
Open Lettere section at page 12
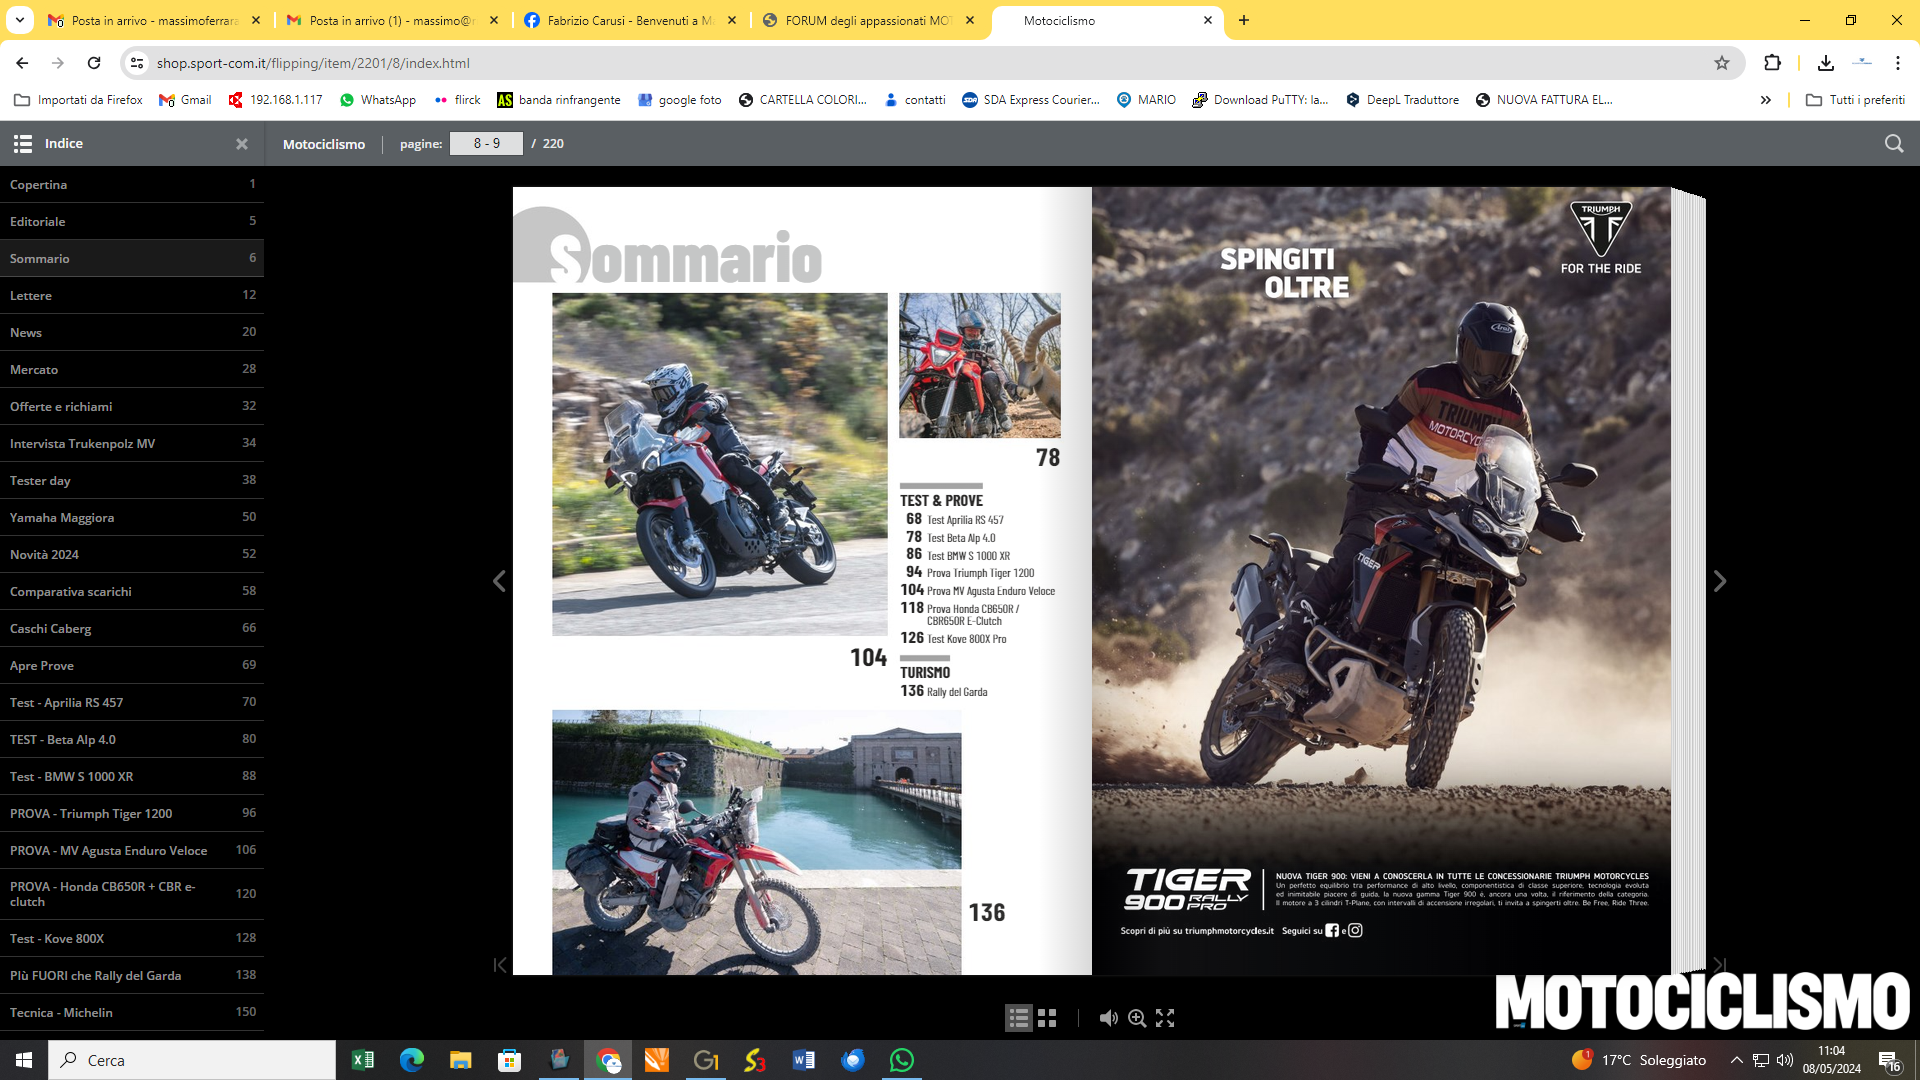[x=132, y=295]
